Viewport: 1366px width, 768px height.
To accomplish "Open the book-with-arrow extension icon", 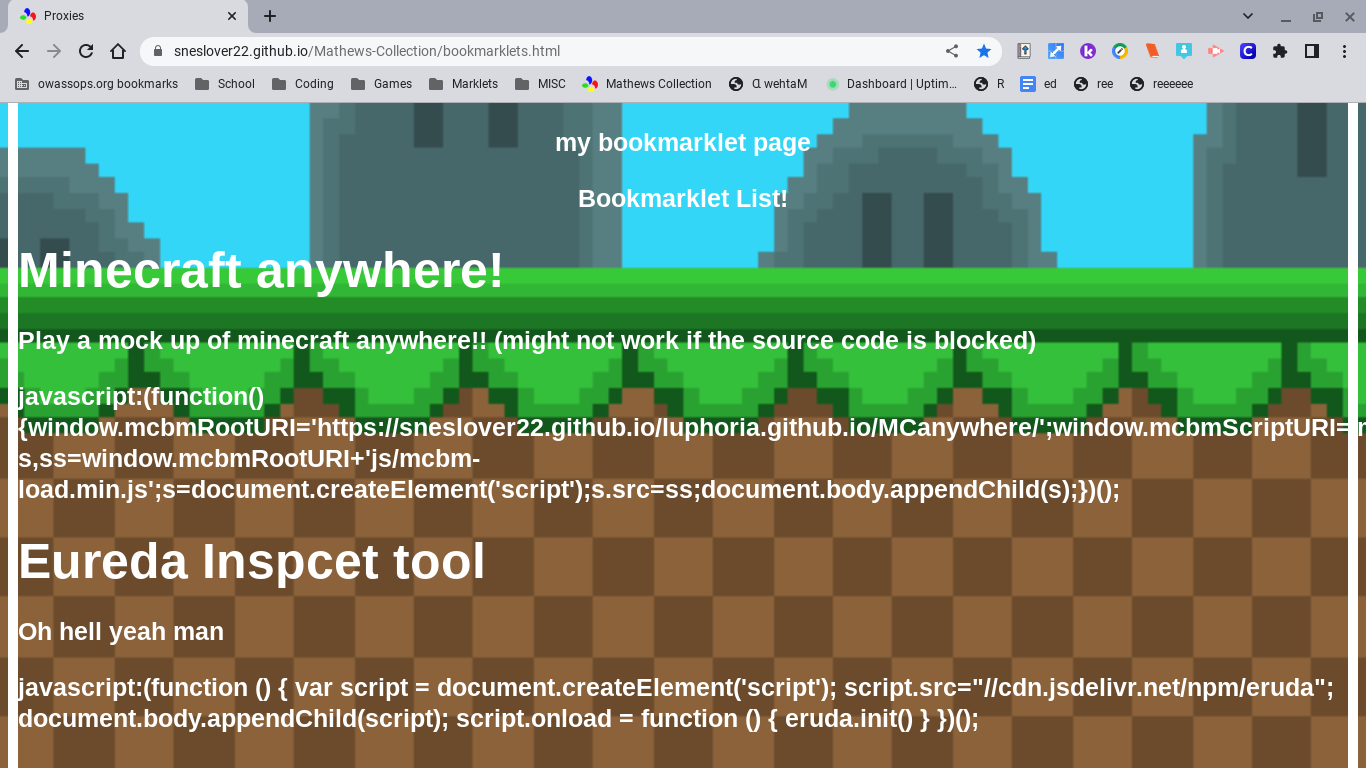I will [1024, 51].
